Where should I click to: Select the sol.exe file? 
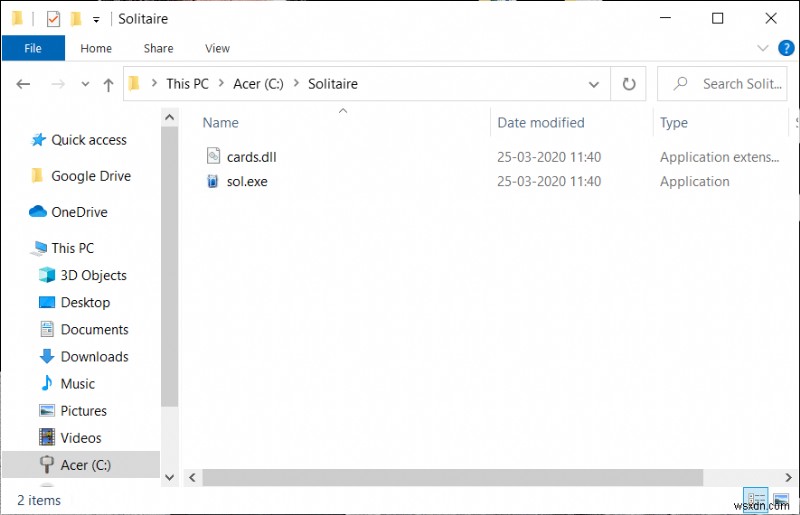tap(247, 181)
